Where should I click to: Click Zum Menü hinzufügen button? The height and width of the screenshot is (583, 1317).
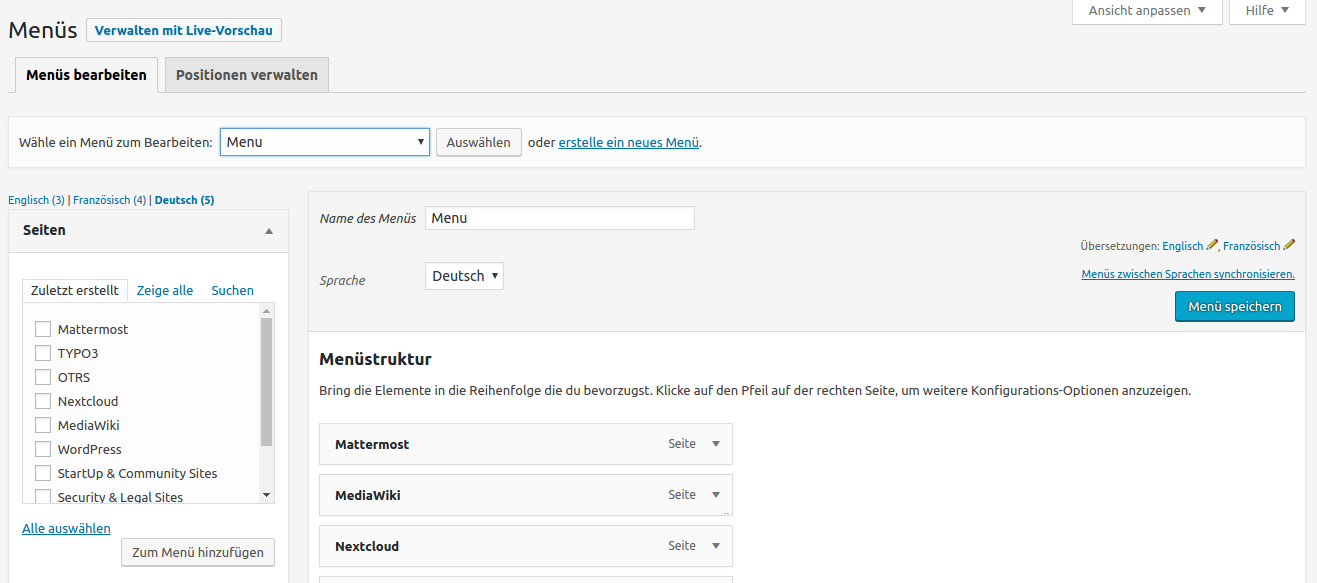[198, 552]
